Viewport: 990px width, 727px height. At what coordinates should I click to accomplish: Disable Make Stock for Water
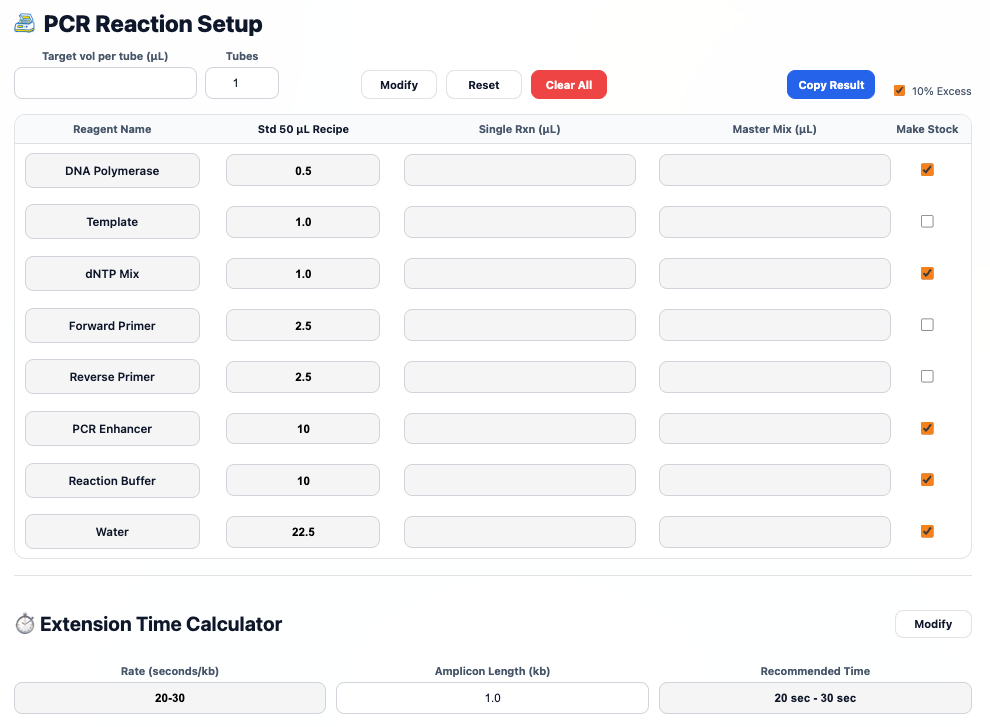[x=927, y=531]
